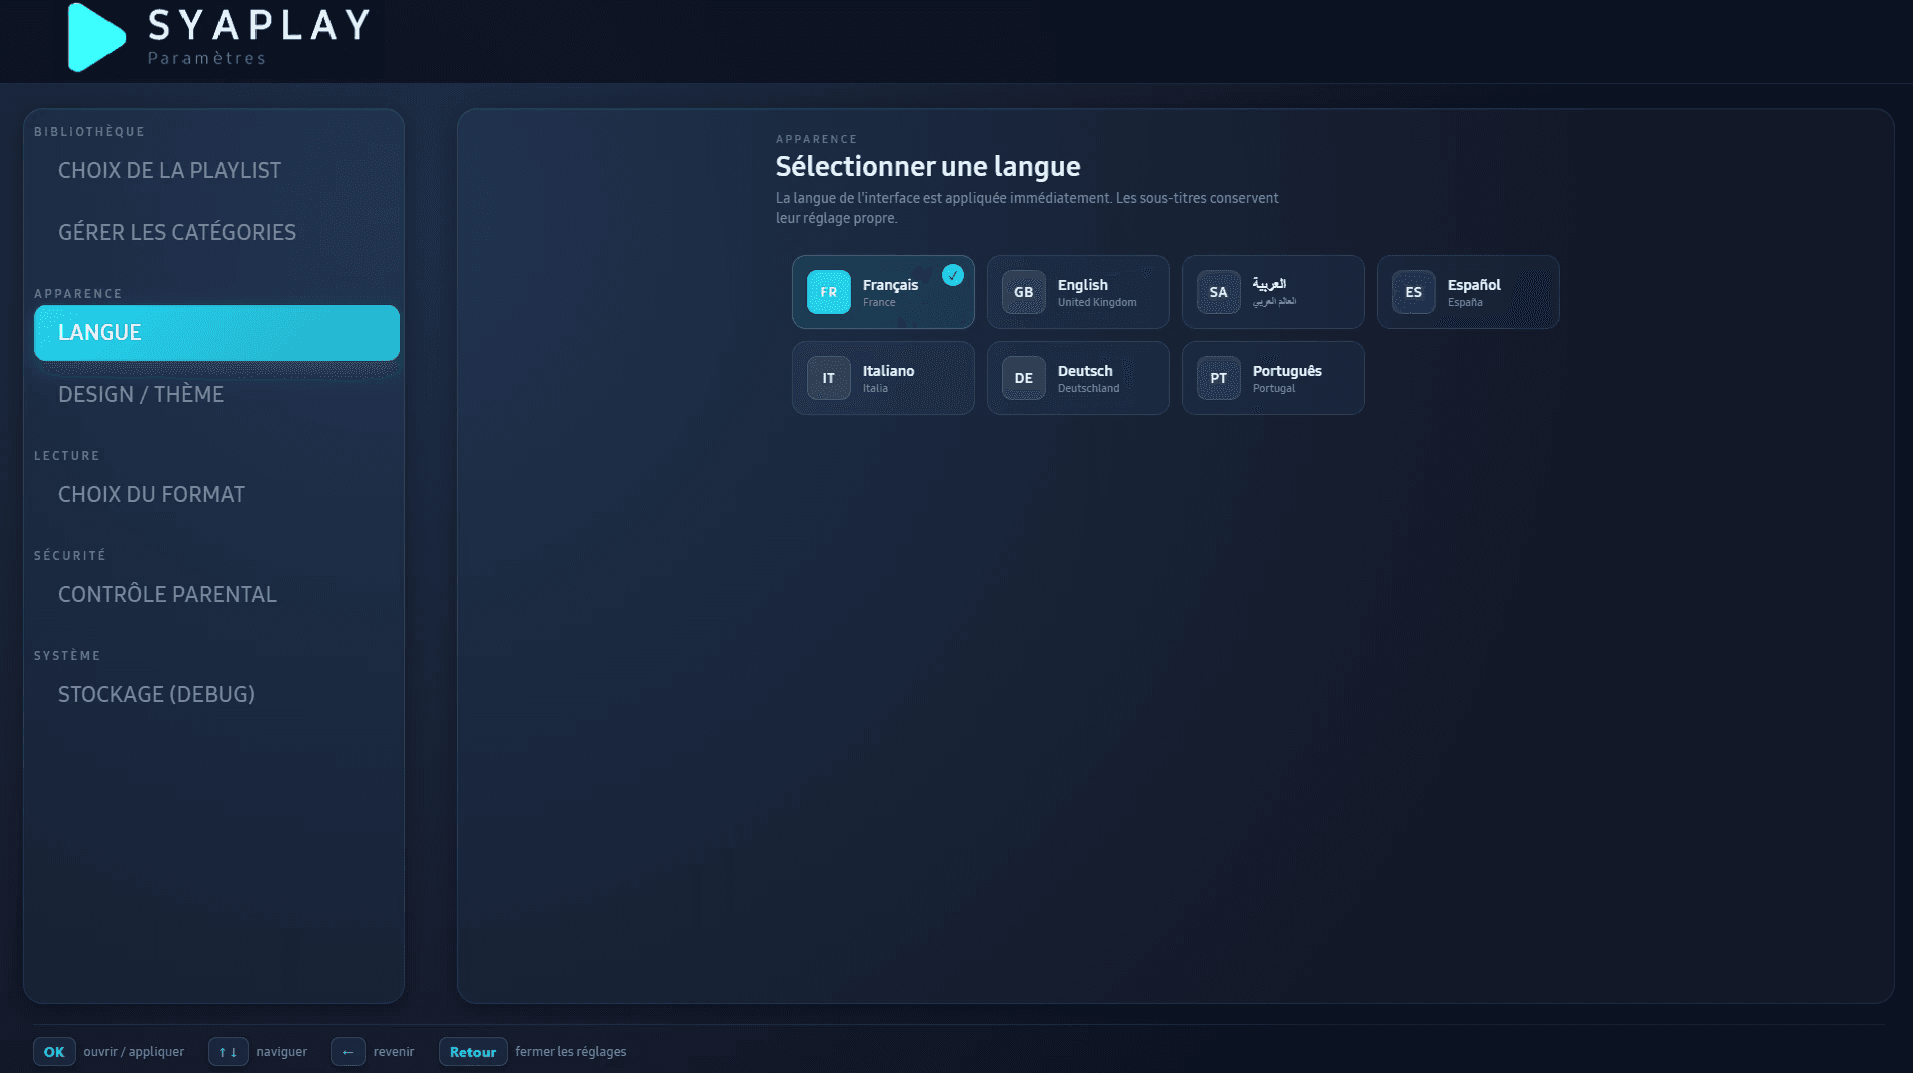Click the IT flag badge
1913x1073 pixels.
point(829,378)
